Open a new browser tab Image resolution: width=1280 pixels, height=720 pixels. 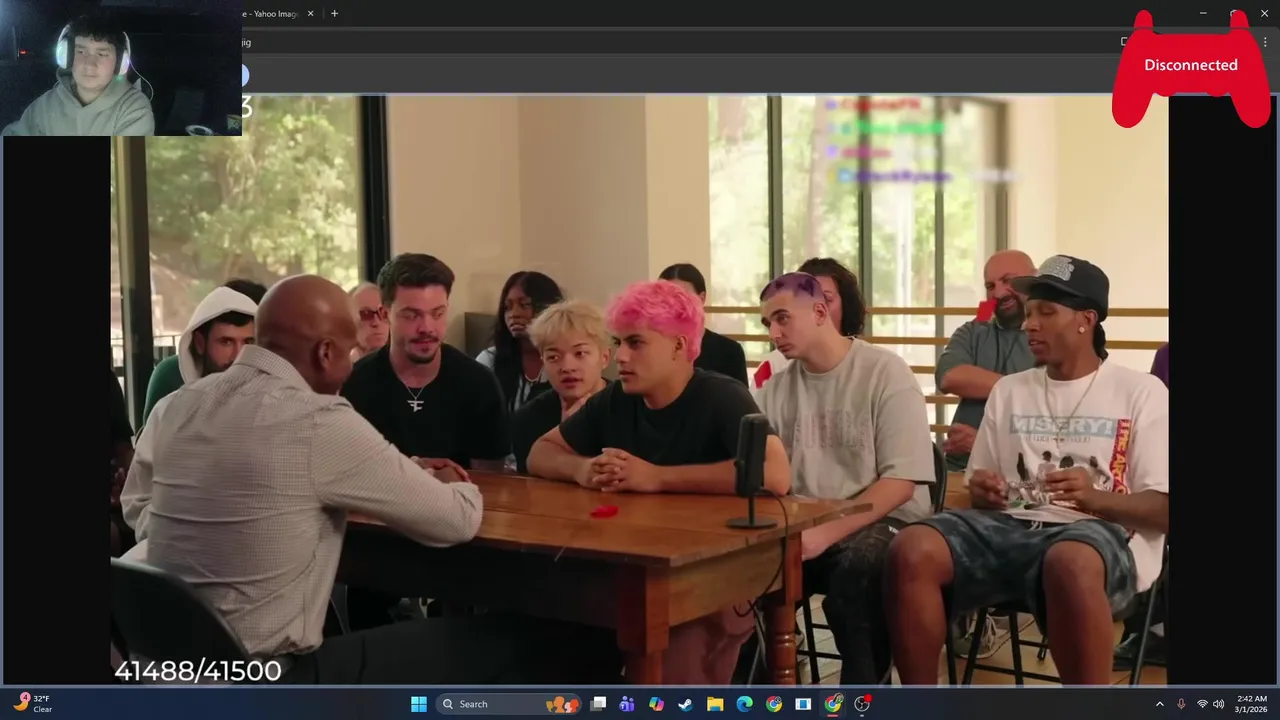coord(334,14)
